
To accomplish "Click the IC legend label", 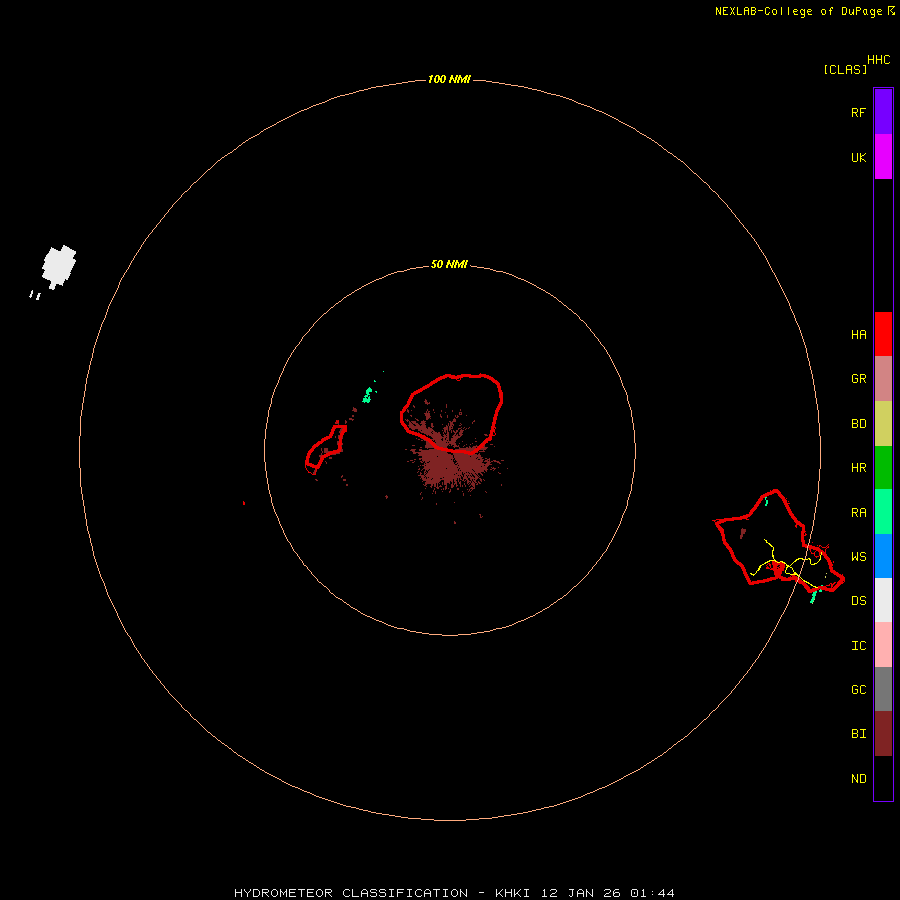I will click(x=858, y=646).
